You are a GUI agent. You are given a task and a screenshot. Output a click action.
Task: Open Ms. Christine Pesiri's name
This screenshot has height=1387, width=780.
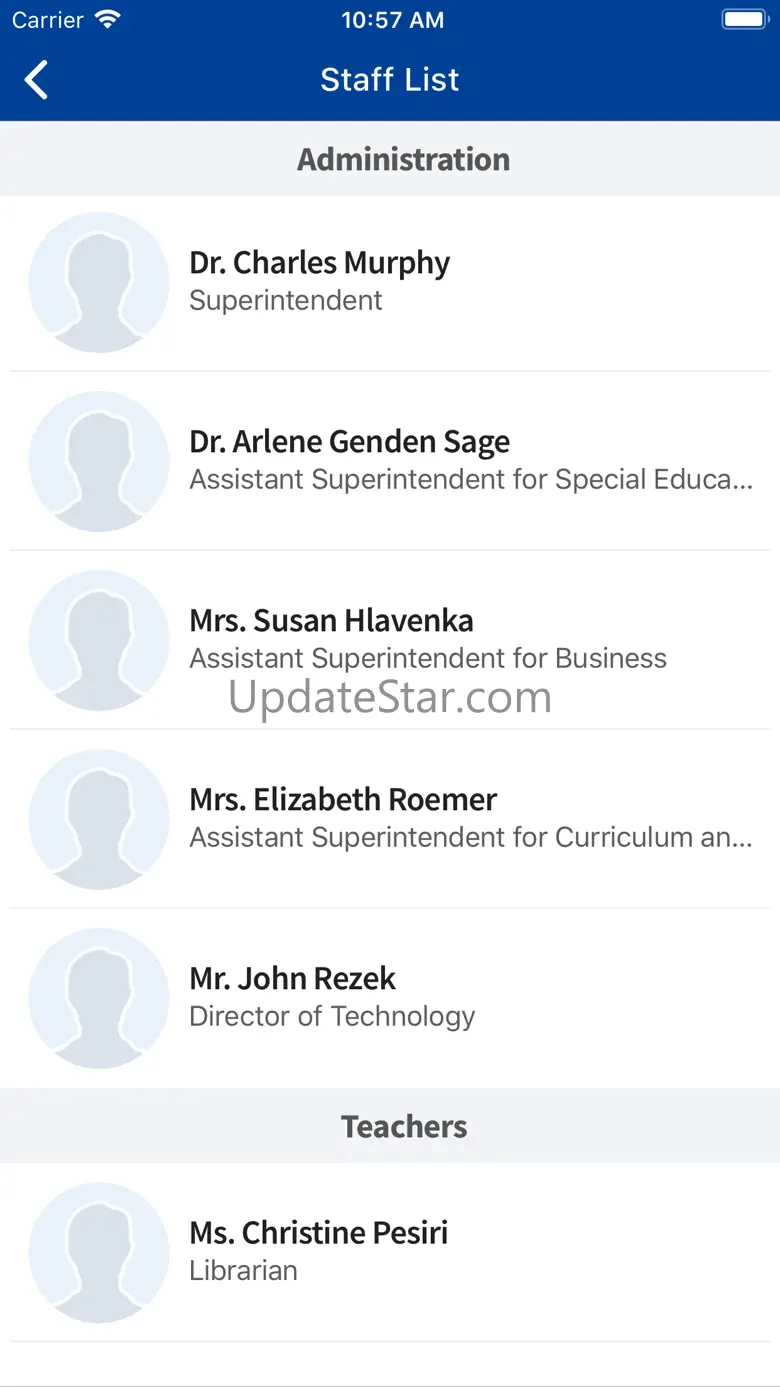[319, 1233]
